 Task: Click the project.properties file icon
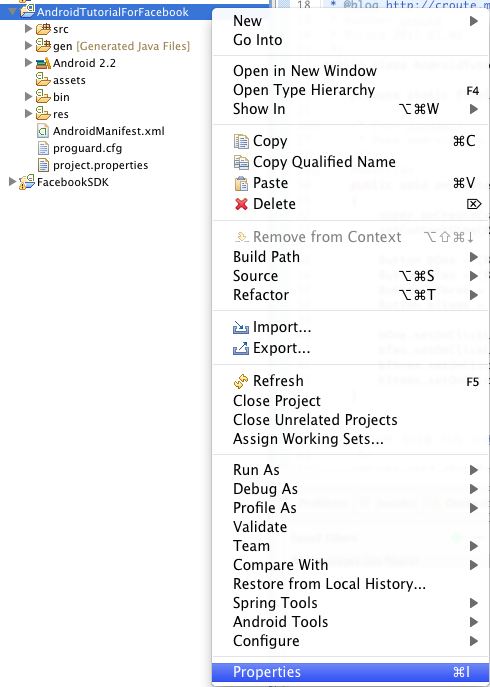(43, 165)
